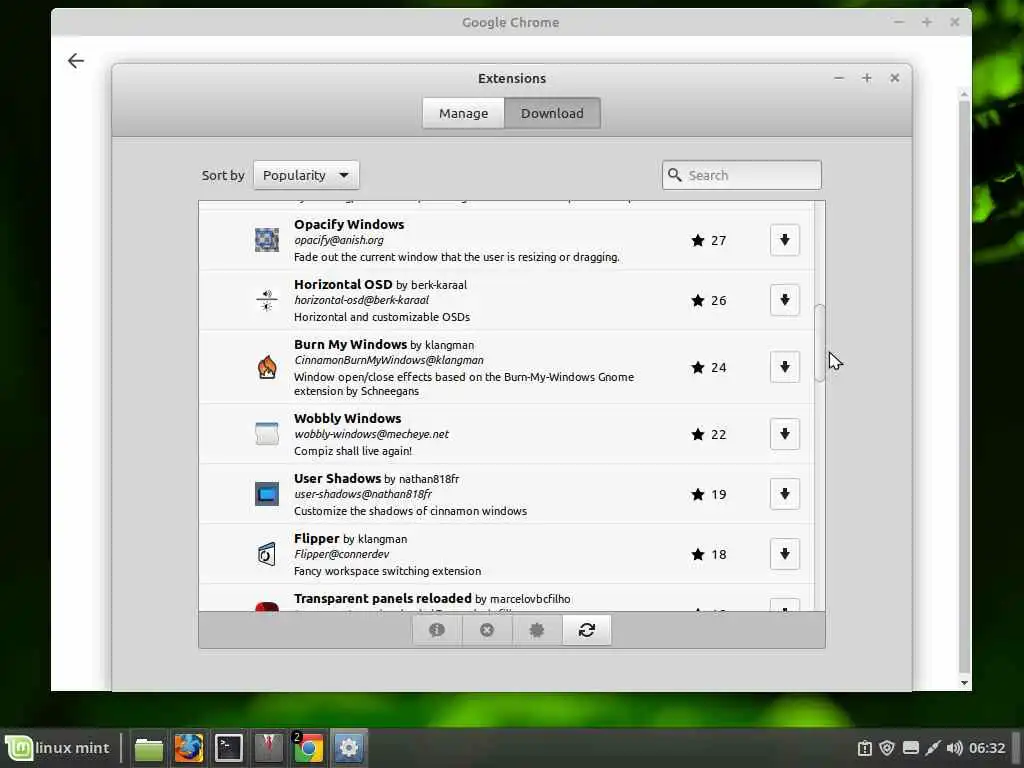This screenshot has width=1024, height=768.
Task: Click the red tie app in taskbar
Action: (x=268, y=748)
